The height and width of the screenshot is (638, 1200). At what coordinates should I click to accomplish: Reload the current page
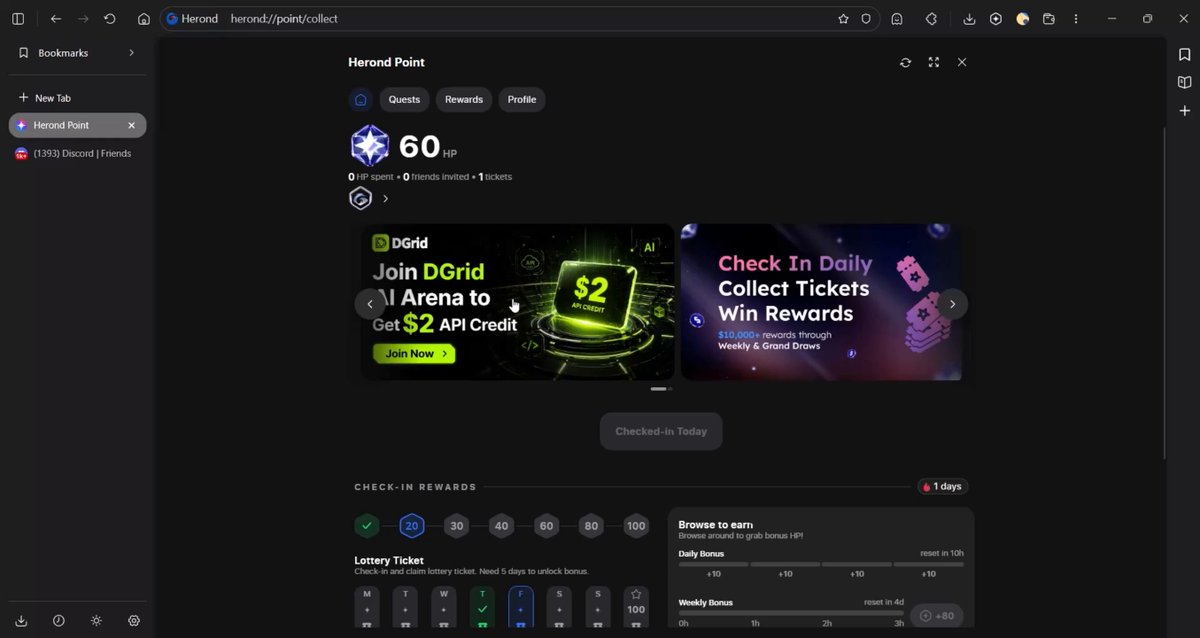(110, 19)
